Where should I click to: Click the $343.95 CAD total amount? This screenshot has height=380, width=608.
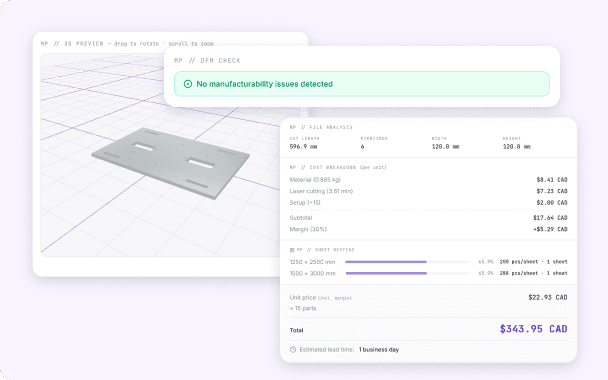534,329
